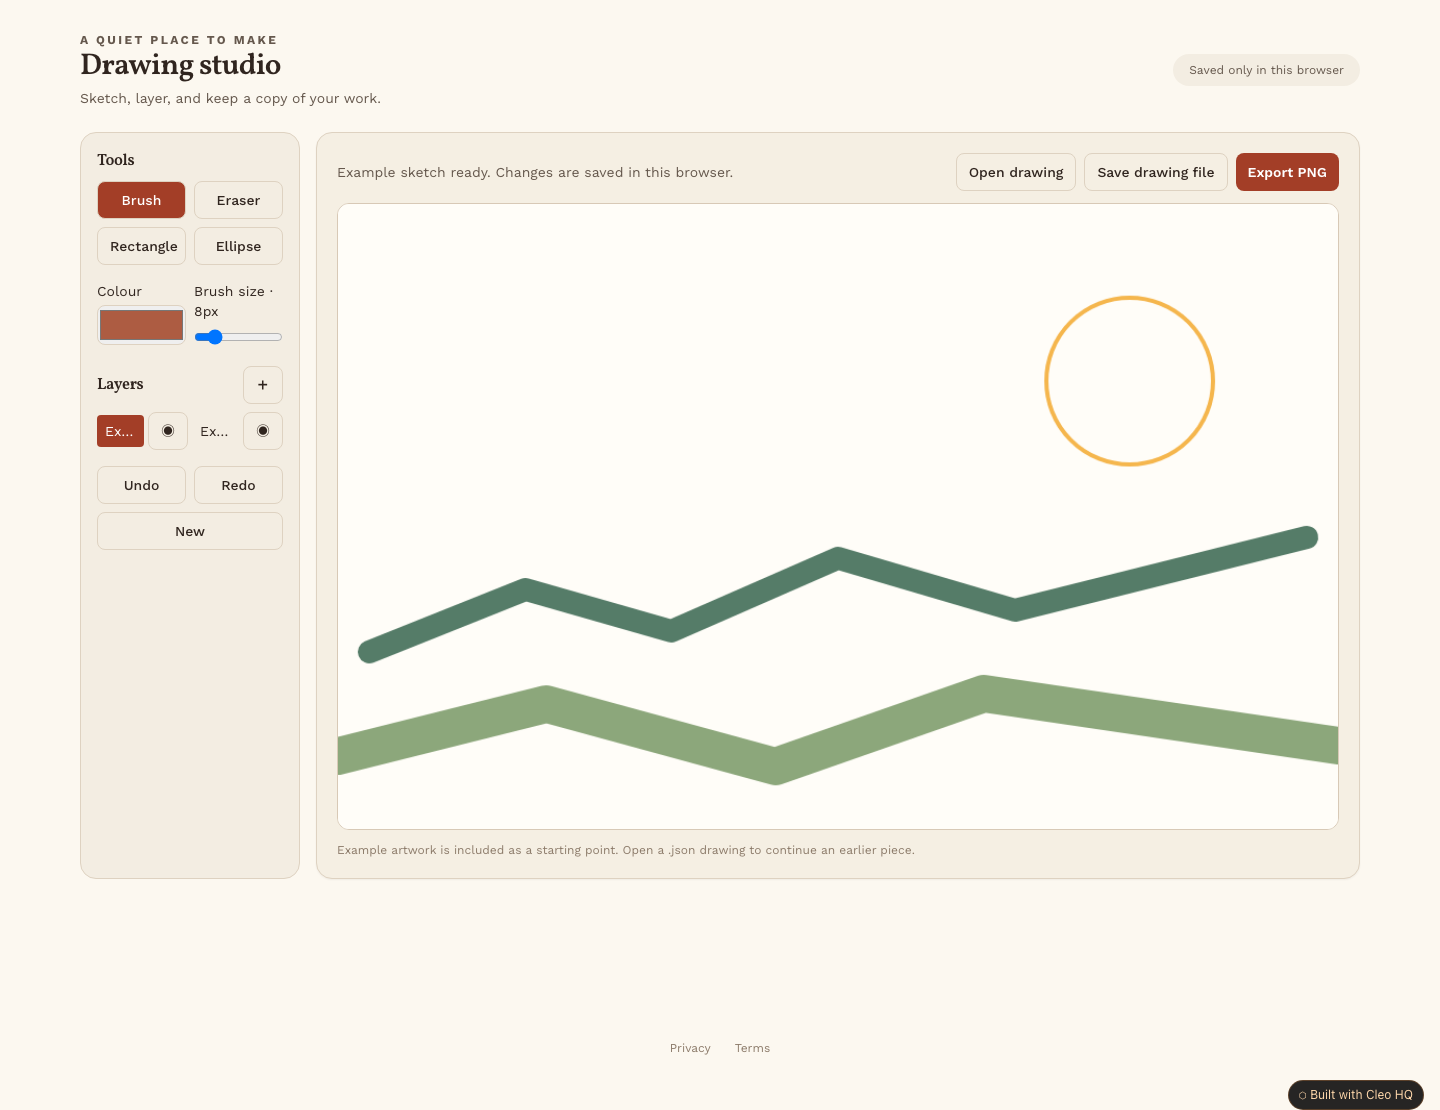Open the Colour picker swatch

[x=141, y=325]
